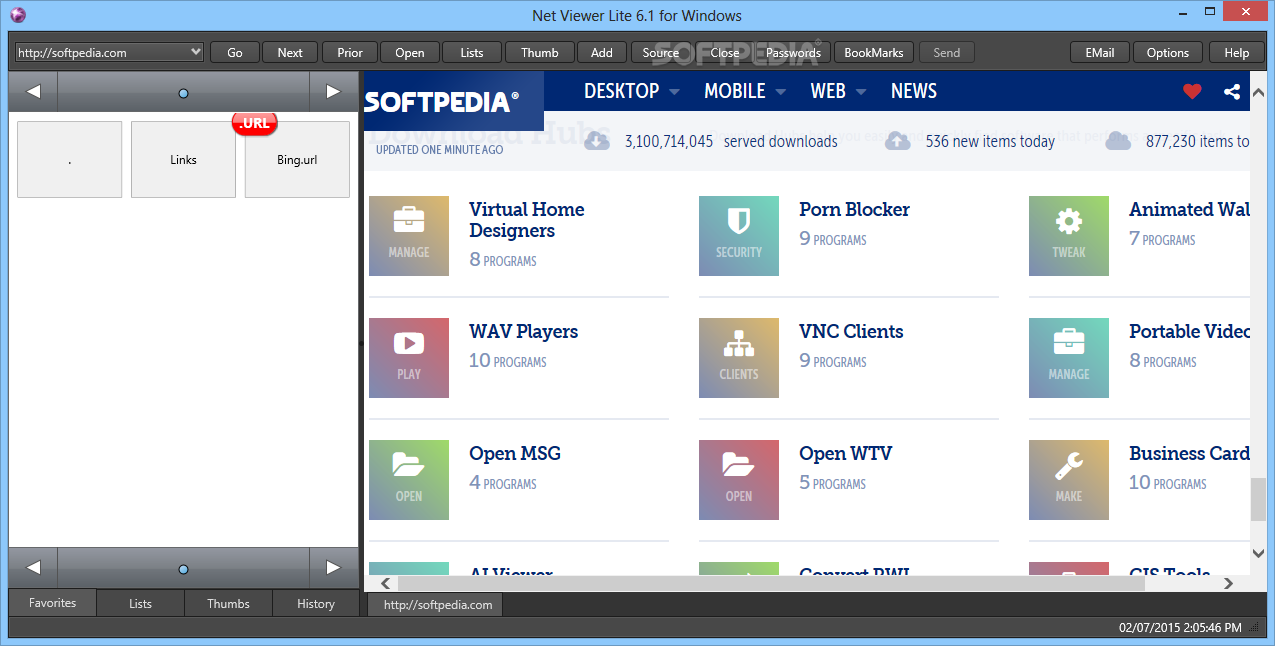View page Source
1275x646 pixels.
(x=661, y=52)
